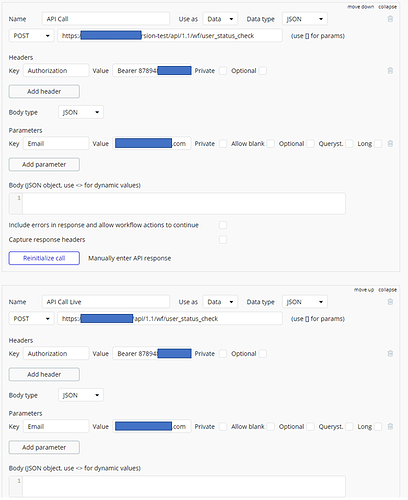This screenshot has height=500, width=408.
Task: Click Add parameter in API Call Live
Action: tap(44, 448)
